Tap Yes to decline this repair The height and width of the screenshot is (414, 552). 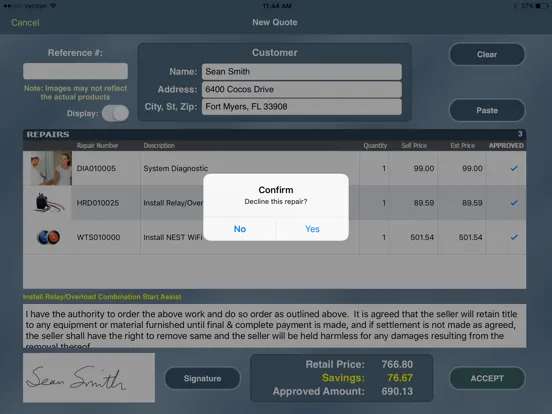click(312, 229)
